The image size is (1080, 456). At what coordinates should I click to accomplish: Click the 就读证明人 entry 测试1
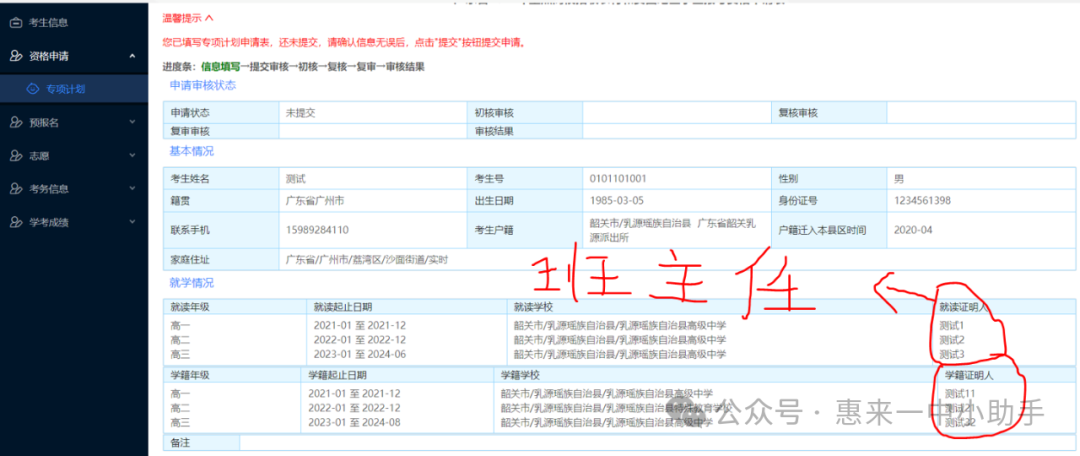pyautogui.click(x=952, y=325)
